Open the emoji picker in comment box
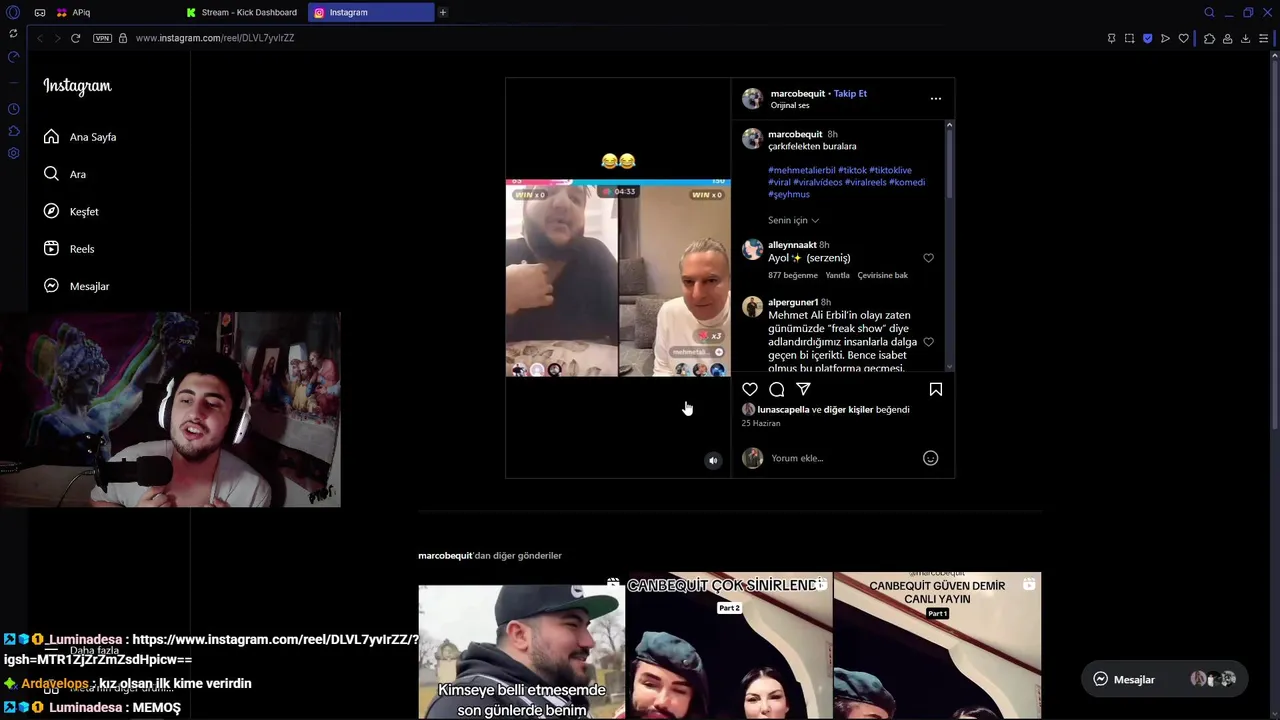Image resolution: width=1280 pixels, height=720 pixels. (930, 458)
